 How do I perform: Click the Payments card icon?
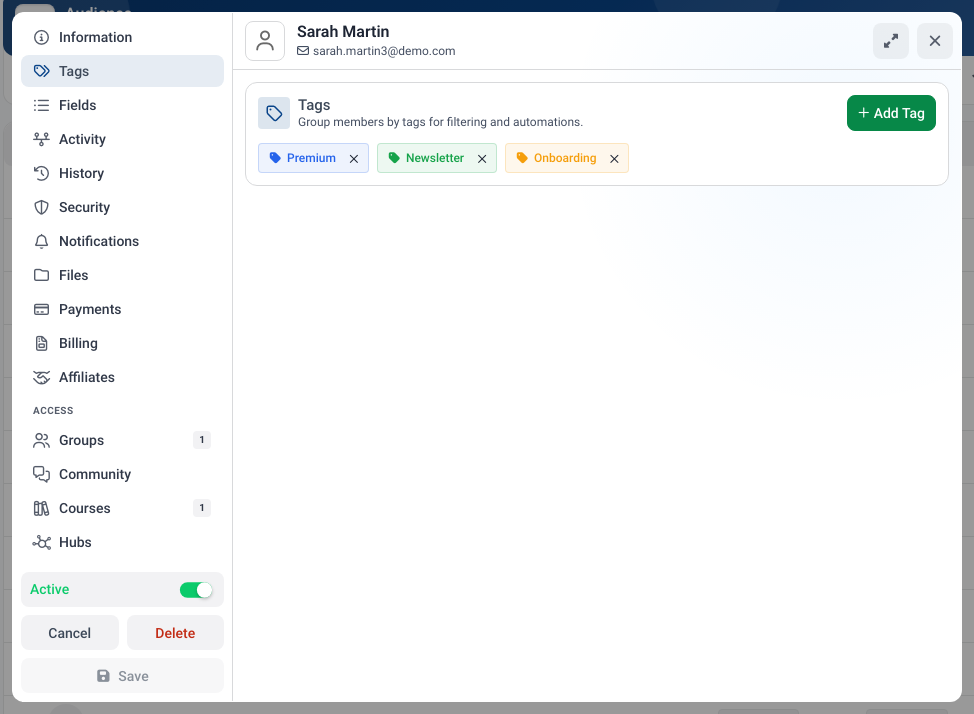pyautogui.click(x=41, y=309)
